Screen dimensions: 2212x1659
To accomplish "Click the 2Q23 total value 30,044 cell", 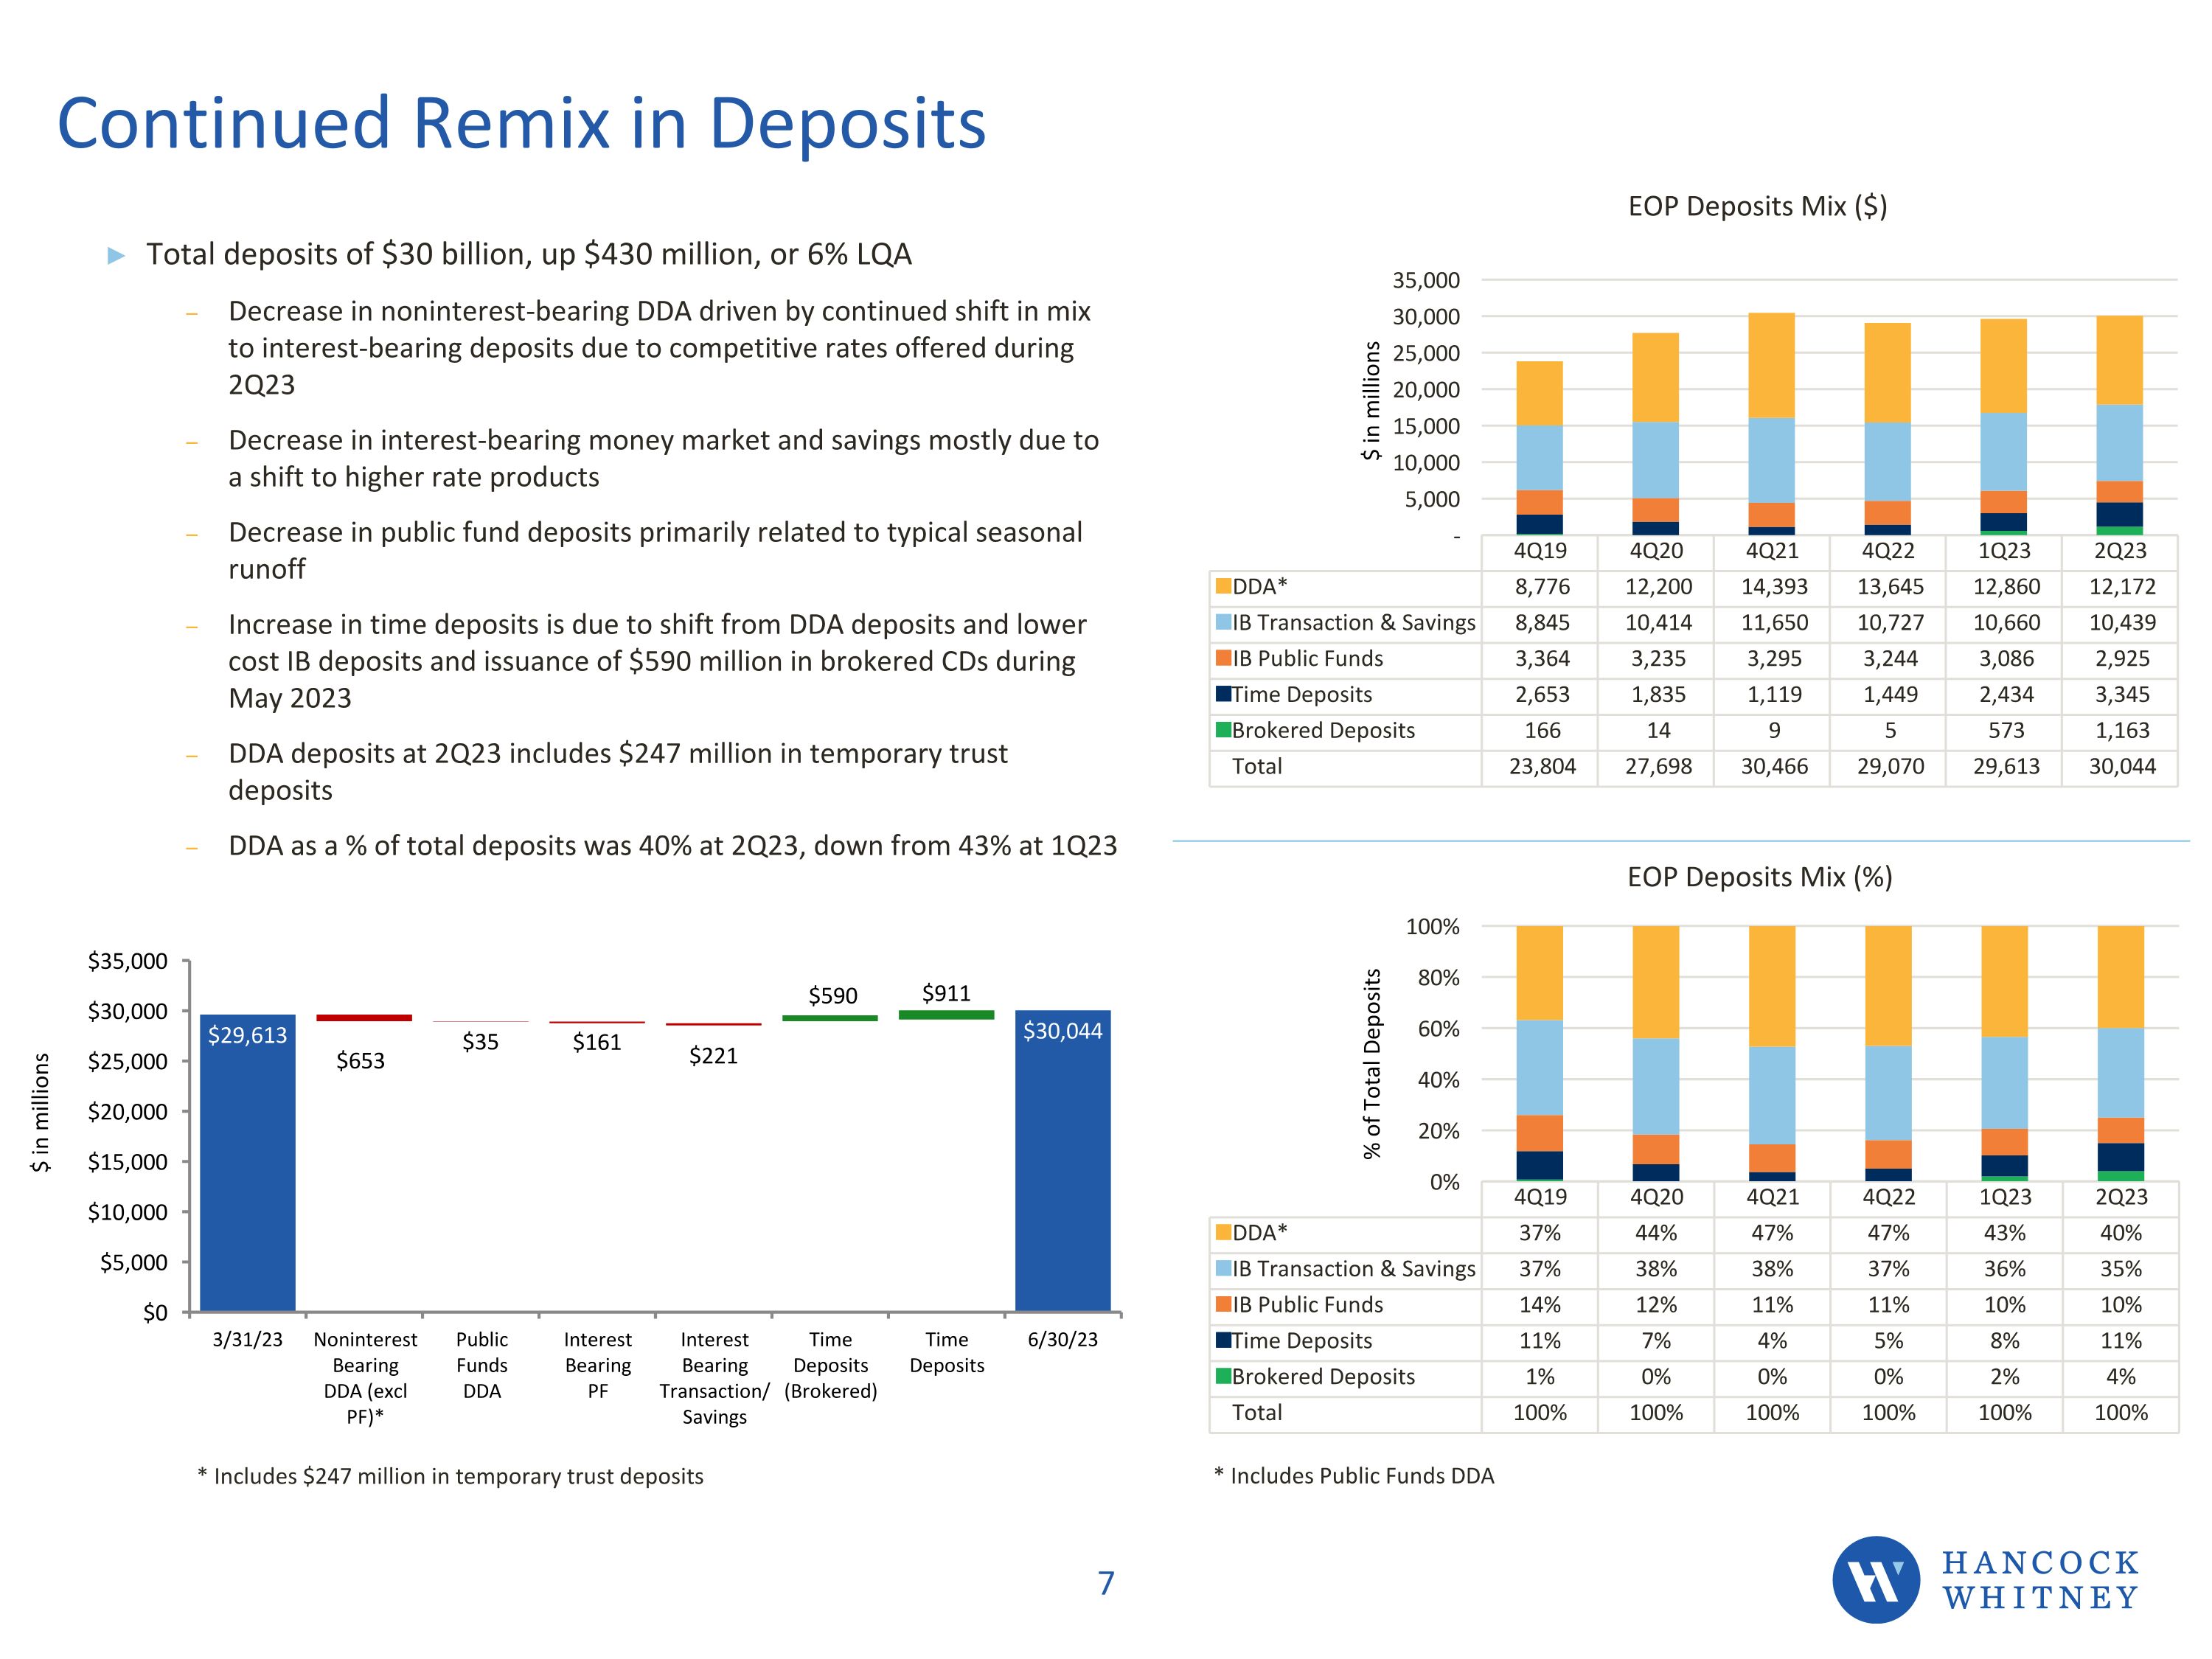I will pyautogui.click(x=2121, y=767).
